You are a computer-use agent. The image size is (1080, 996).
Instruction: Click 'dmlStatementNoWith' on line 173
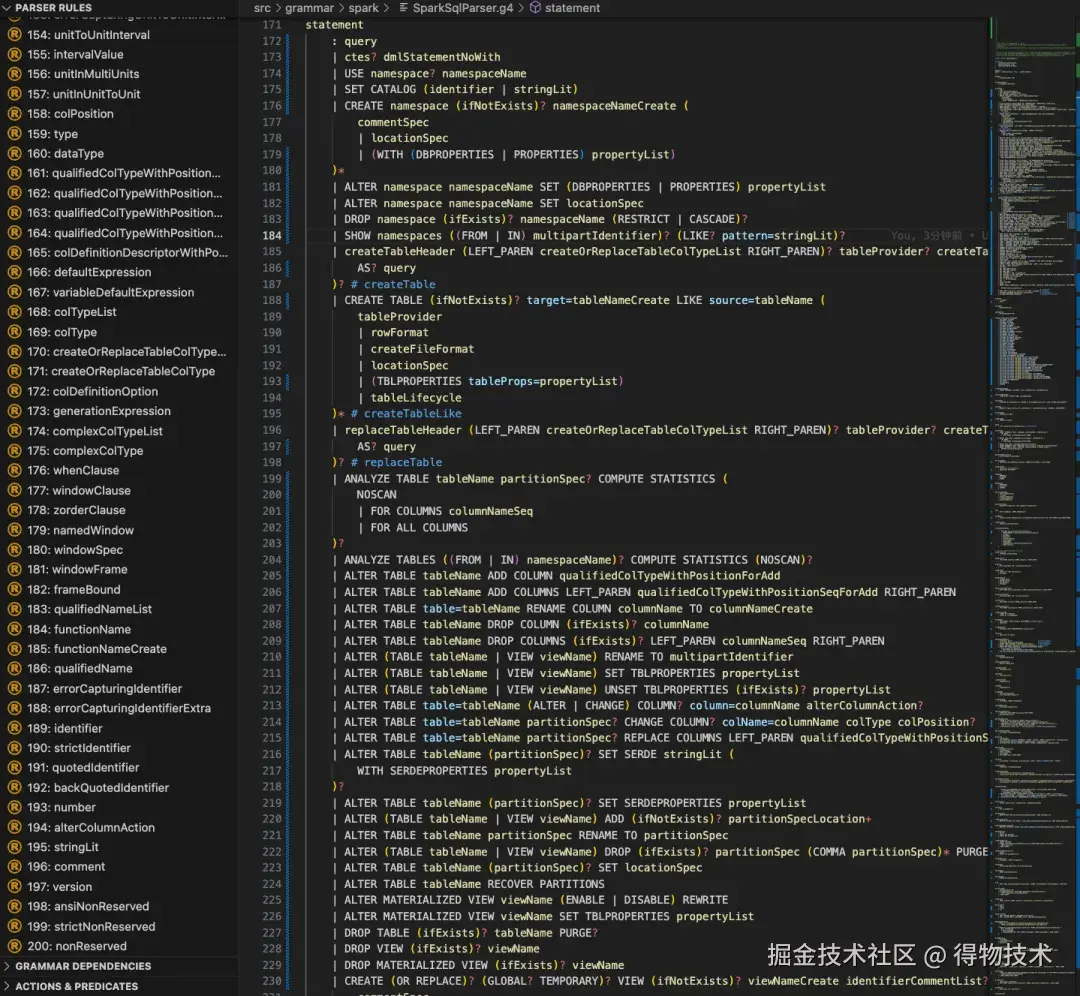(442, 57)
